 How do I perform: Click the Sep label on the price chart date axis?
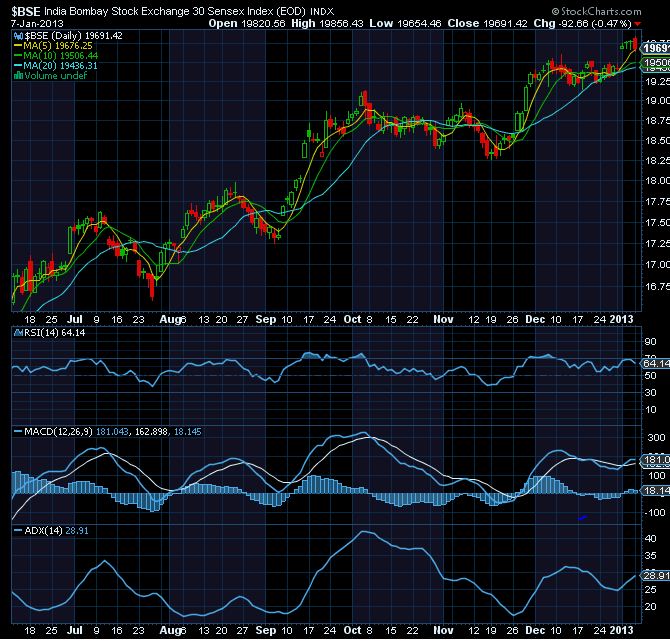tap(266, 319)
